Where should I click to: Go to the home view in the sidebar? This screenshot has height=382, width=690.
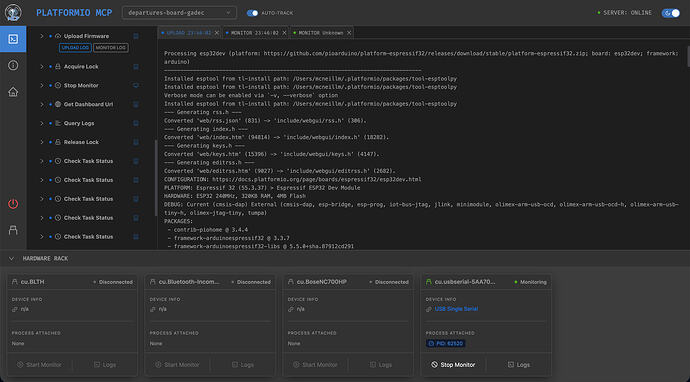[x=13, y=92]
